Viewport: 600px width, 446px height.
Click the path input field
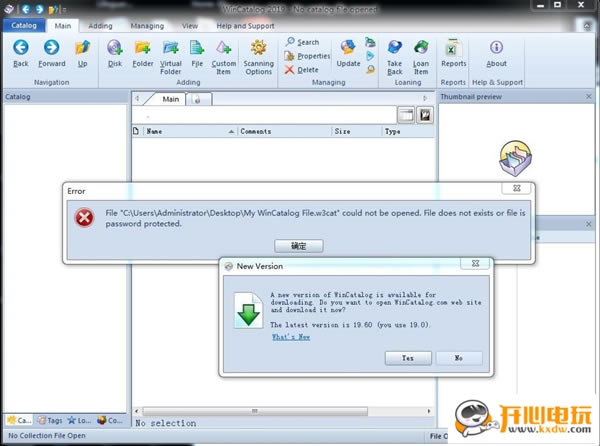264,115
